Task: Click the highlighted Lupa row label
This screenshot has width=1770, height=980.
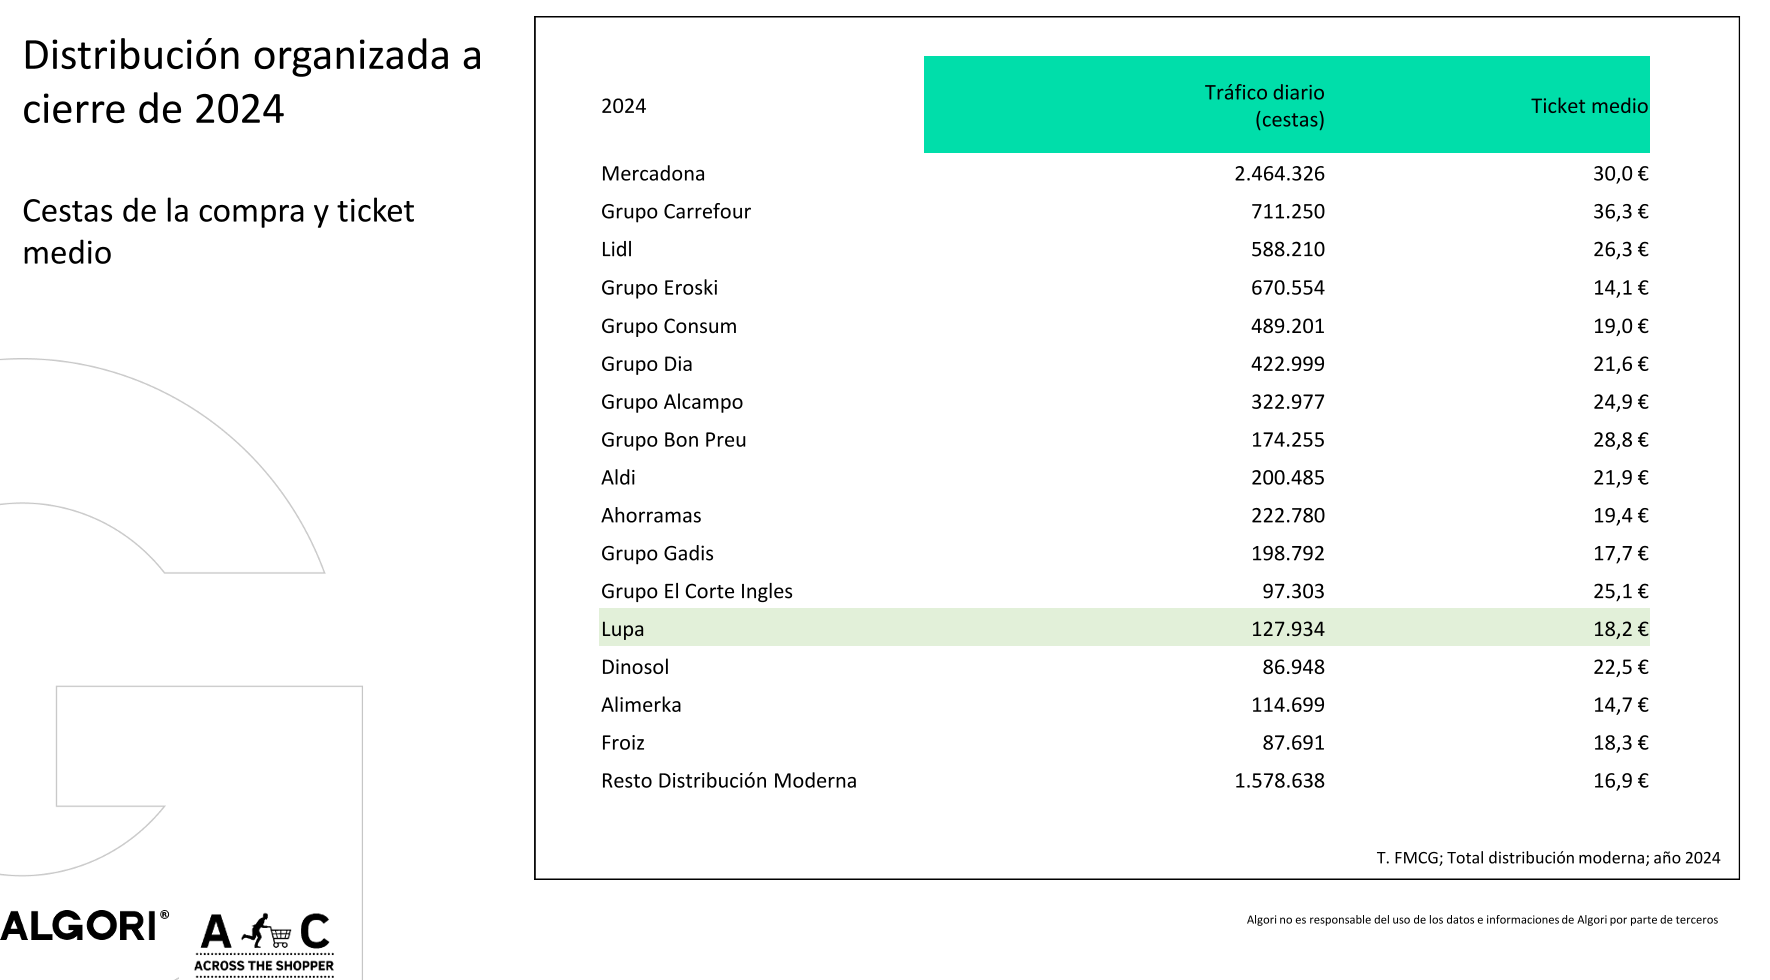Action: (622, 629)
